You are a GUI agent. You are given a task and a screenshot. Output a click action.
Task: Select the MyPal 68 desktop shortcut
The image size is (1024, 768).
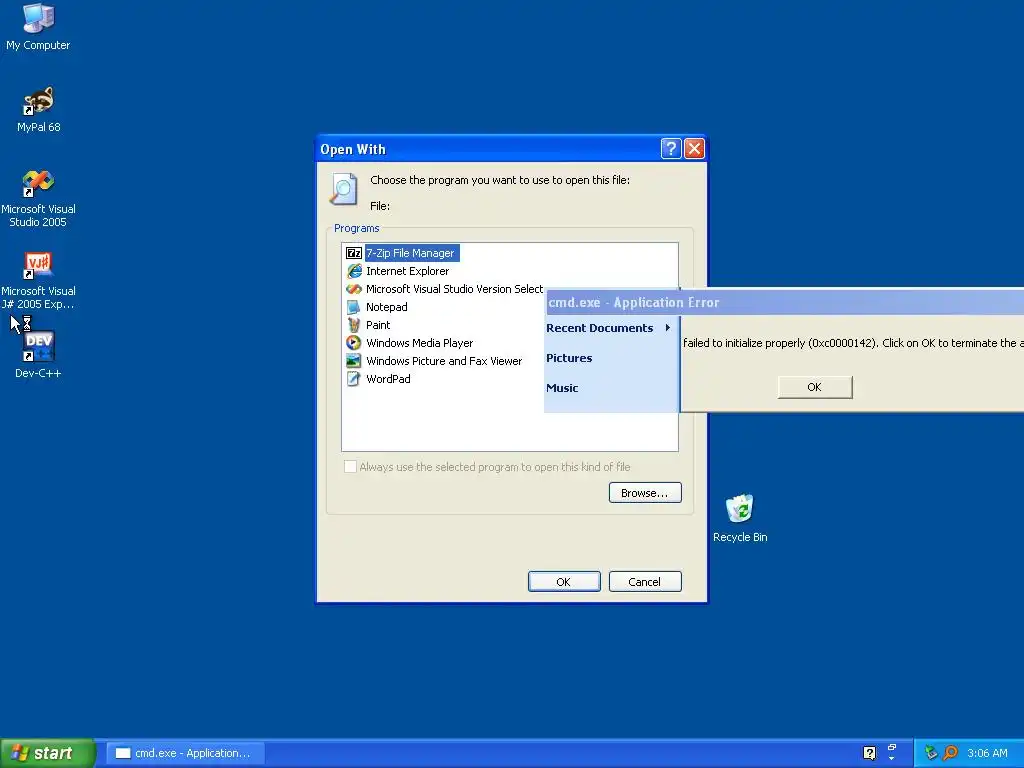pyautogui.click(x=38, y=110)
